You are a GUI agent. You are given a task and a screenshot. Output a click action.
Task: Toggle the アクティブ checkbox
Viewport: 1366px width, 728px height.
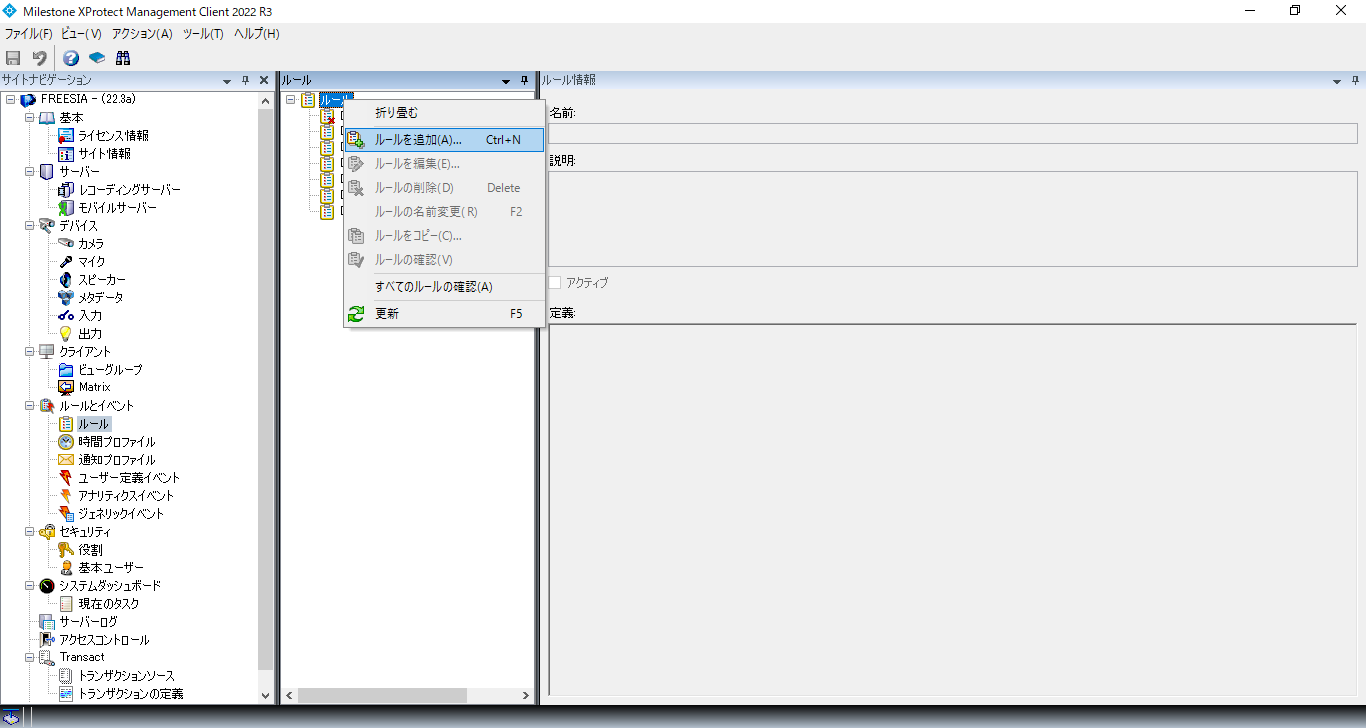tap(555, 283)
